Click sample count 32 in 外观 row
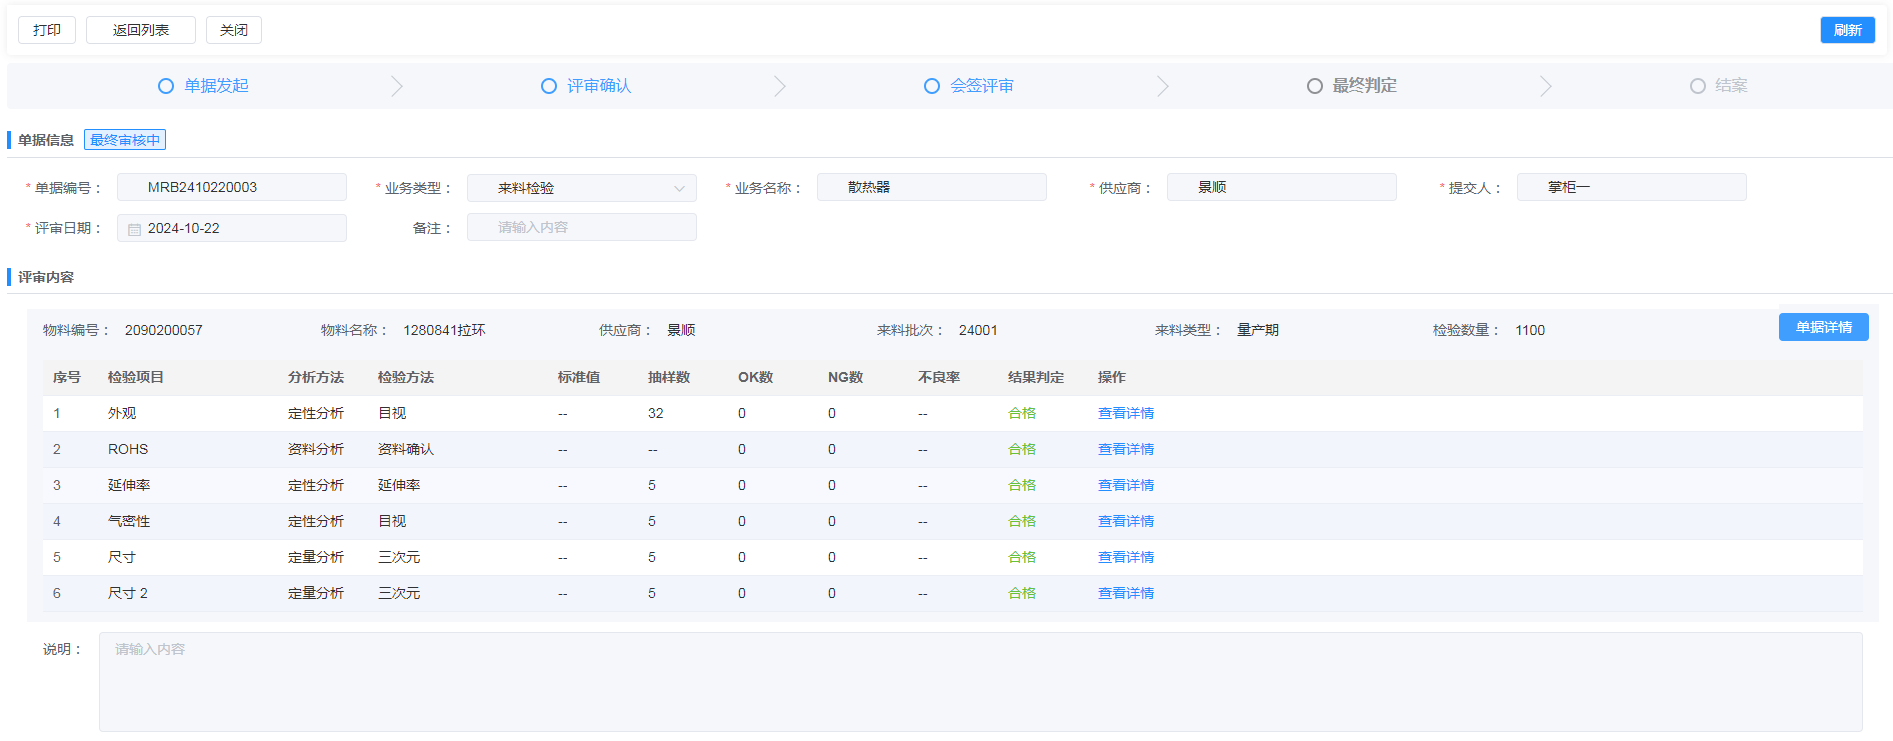The image size is (1893, 741). coord(656,413)
